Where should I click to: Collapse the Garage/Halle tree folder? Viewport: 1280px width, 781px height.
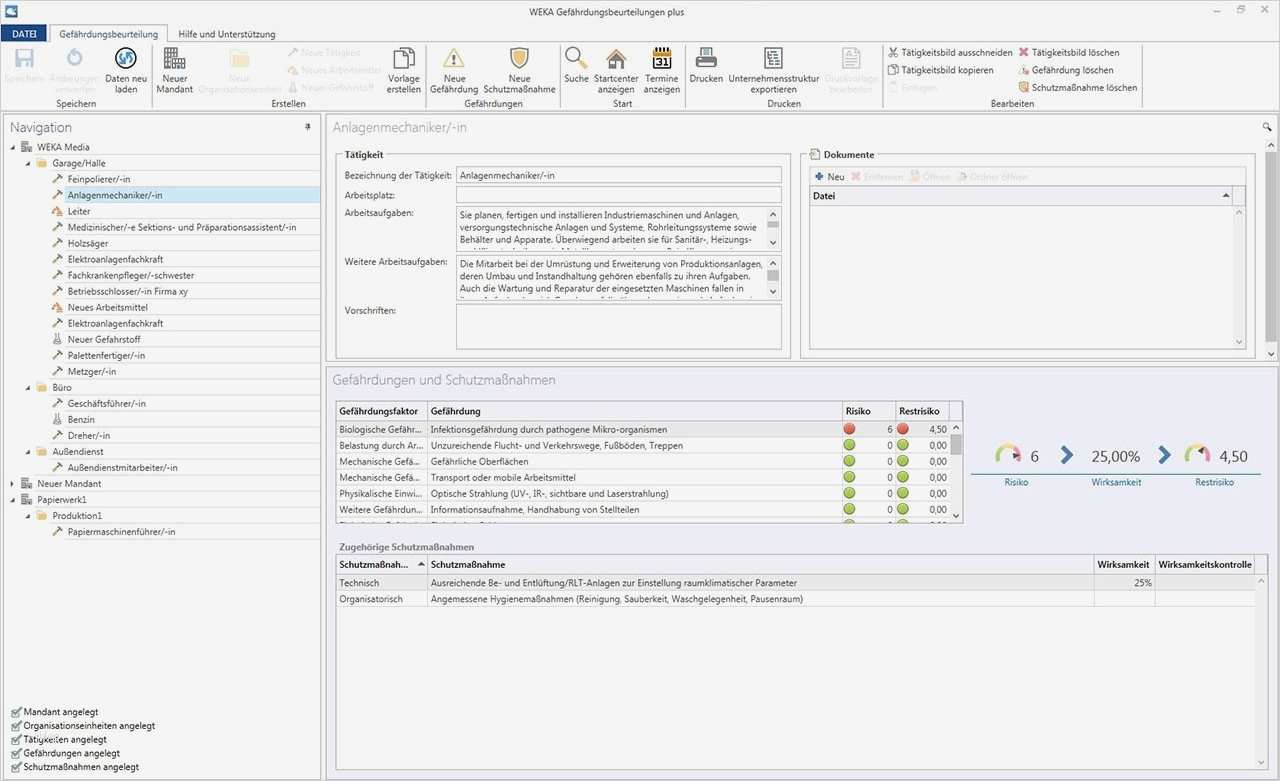pos(28,163)
